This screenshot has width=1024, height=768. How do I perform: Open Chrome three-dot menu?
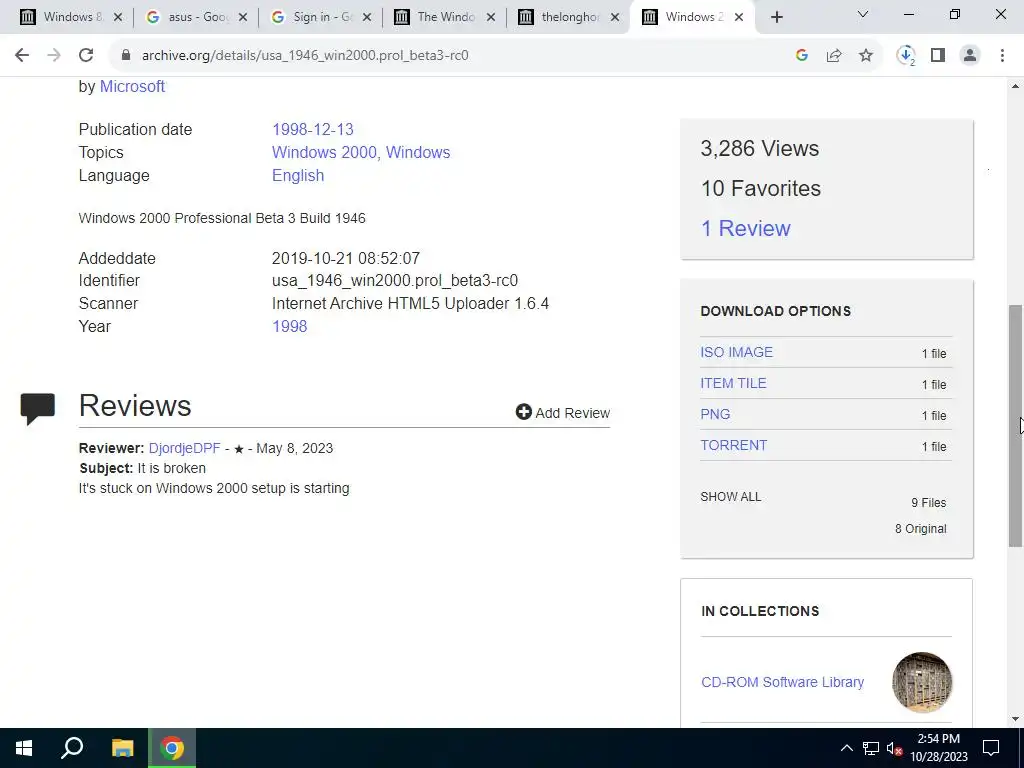(1002, 56)
